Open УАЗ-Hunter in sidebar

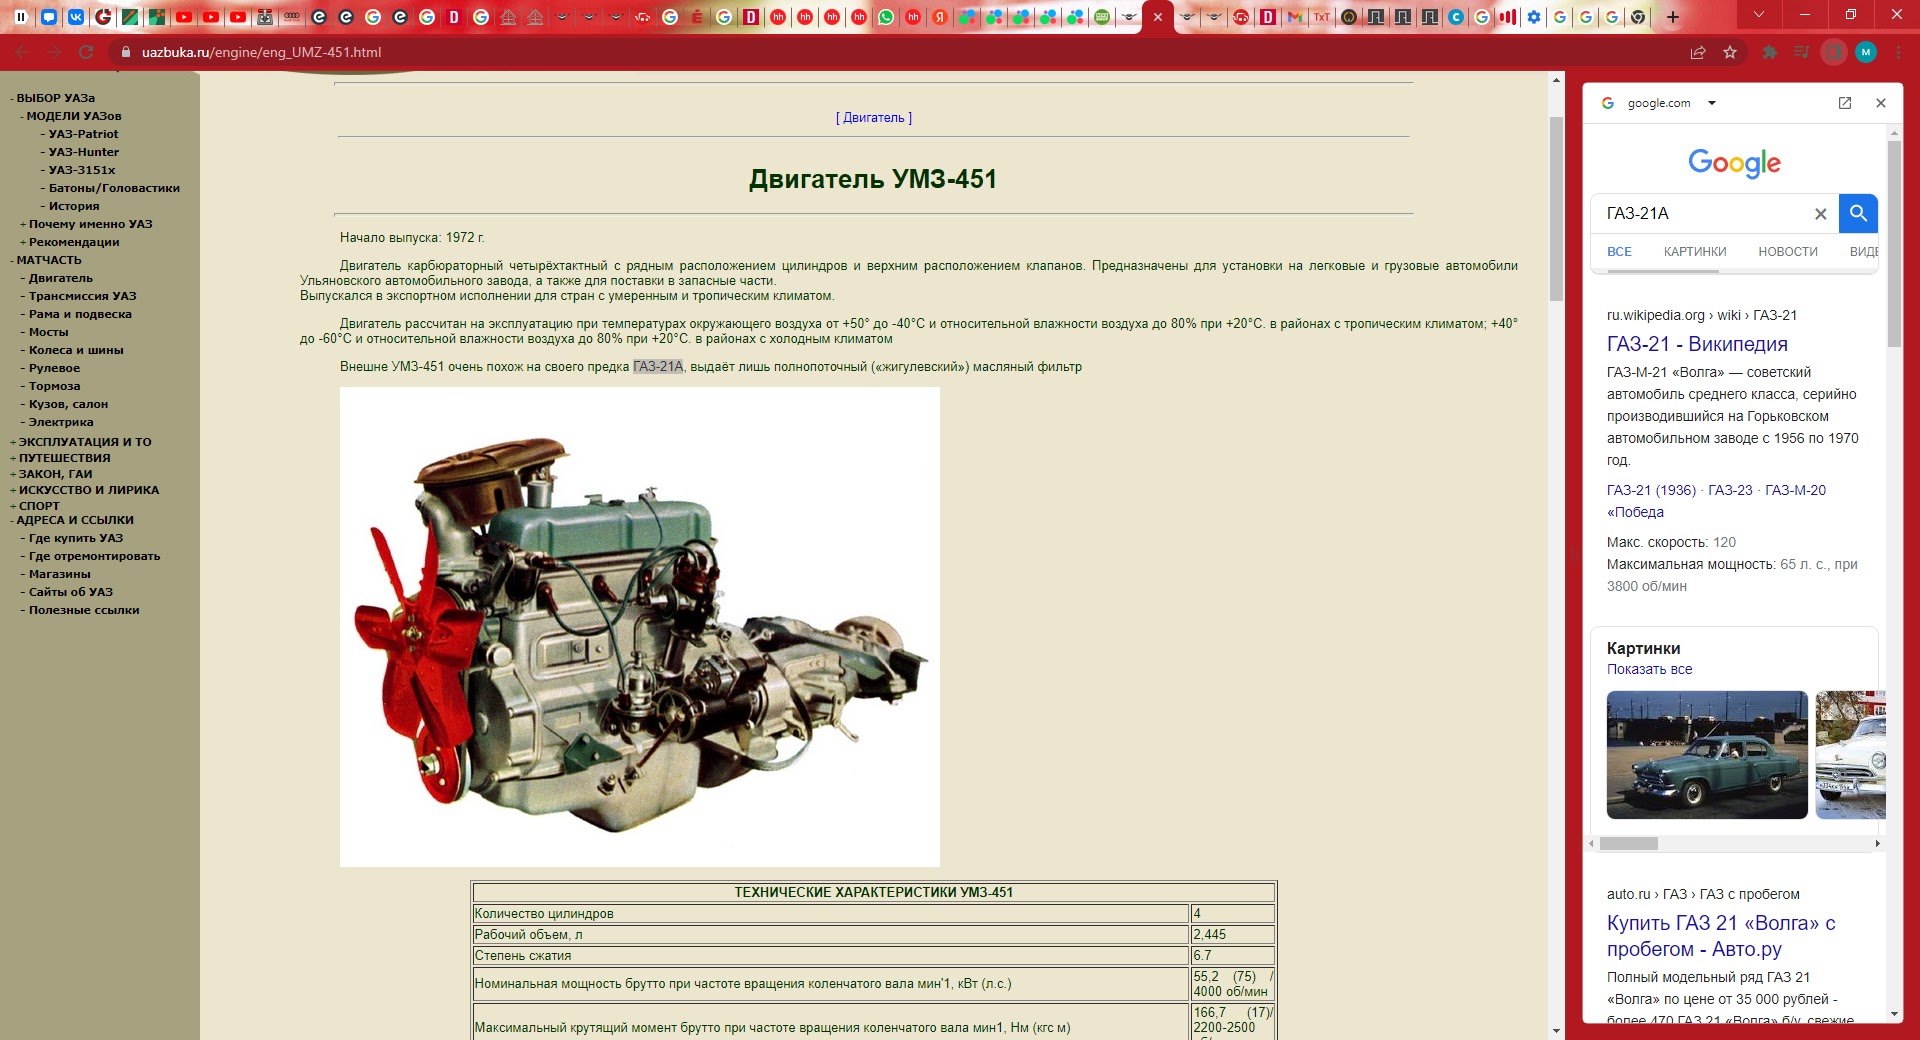tap(83, 152)
